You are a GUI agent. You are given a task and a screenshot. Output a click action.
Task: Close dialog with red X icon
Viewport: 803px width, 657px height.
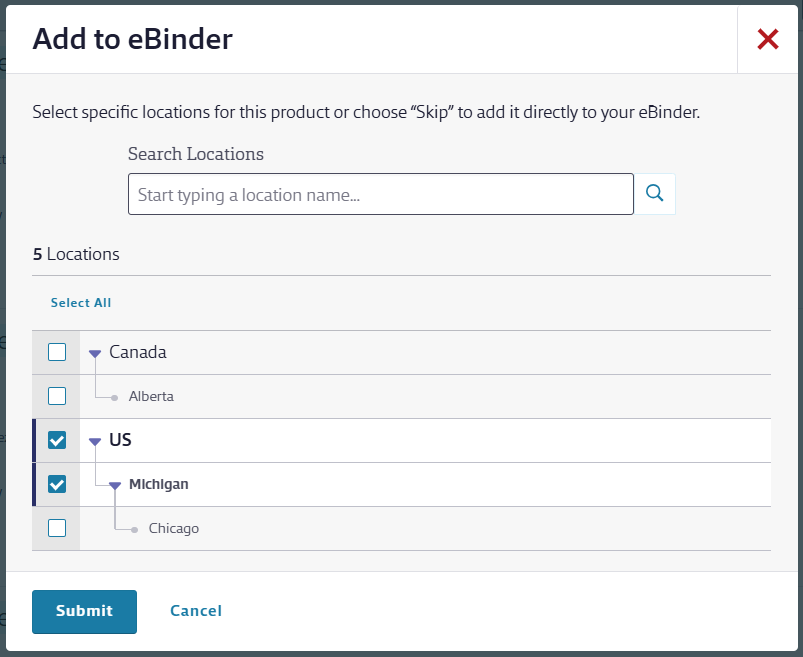[x=768, y=39]
